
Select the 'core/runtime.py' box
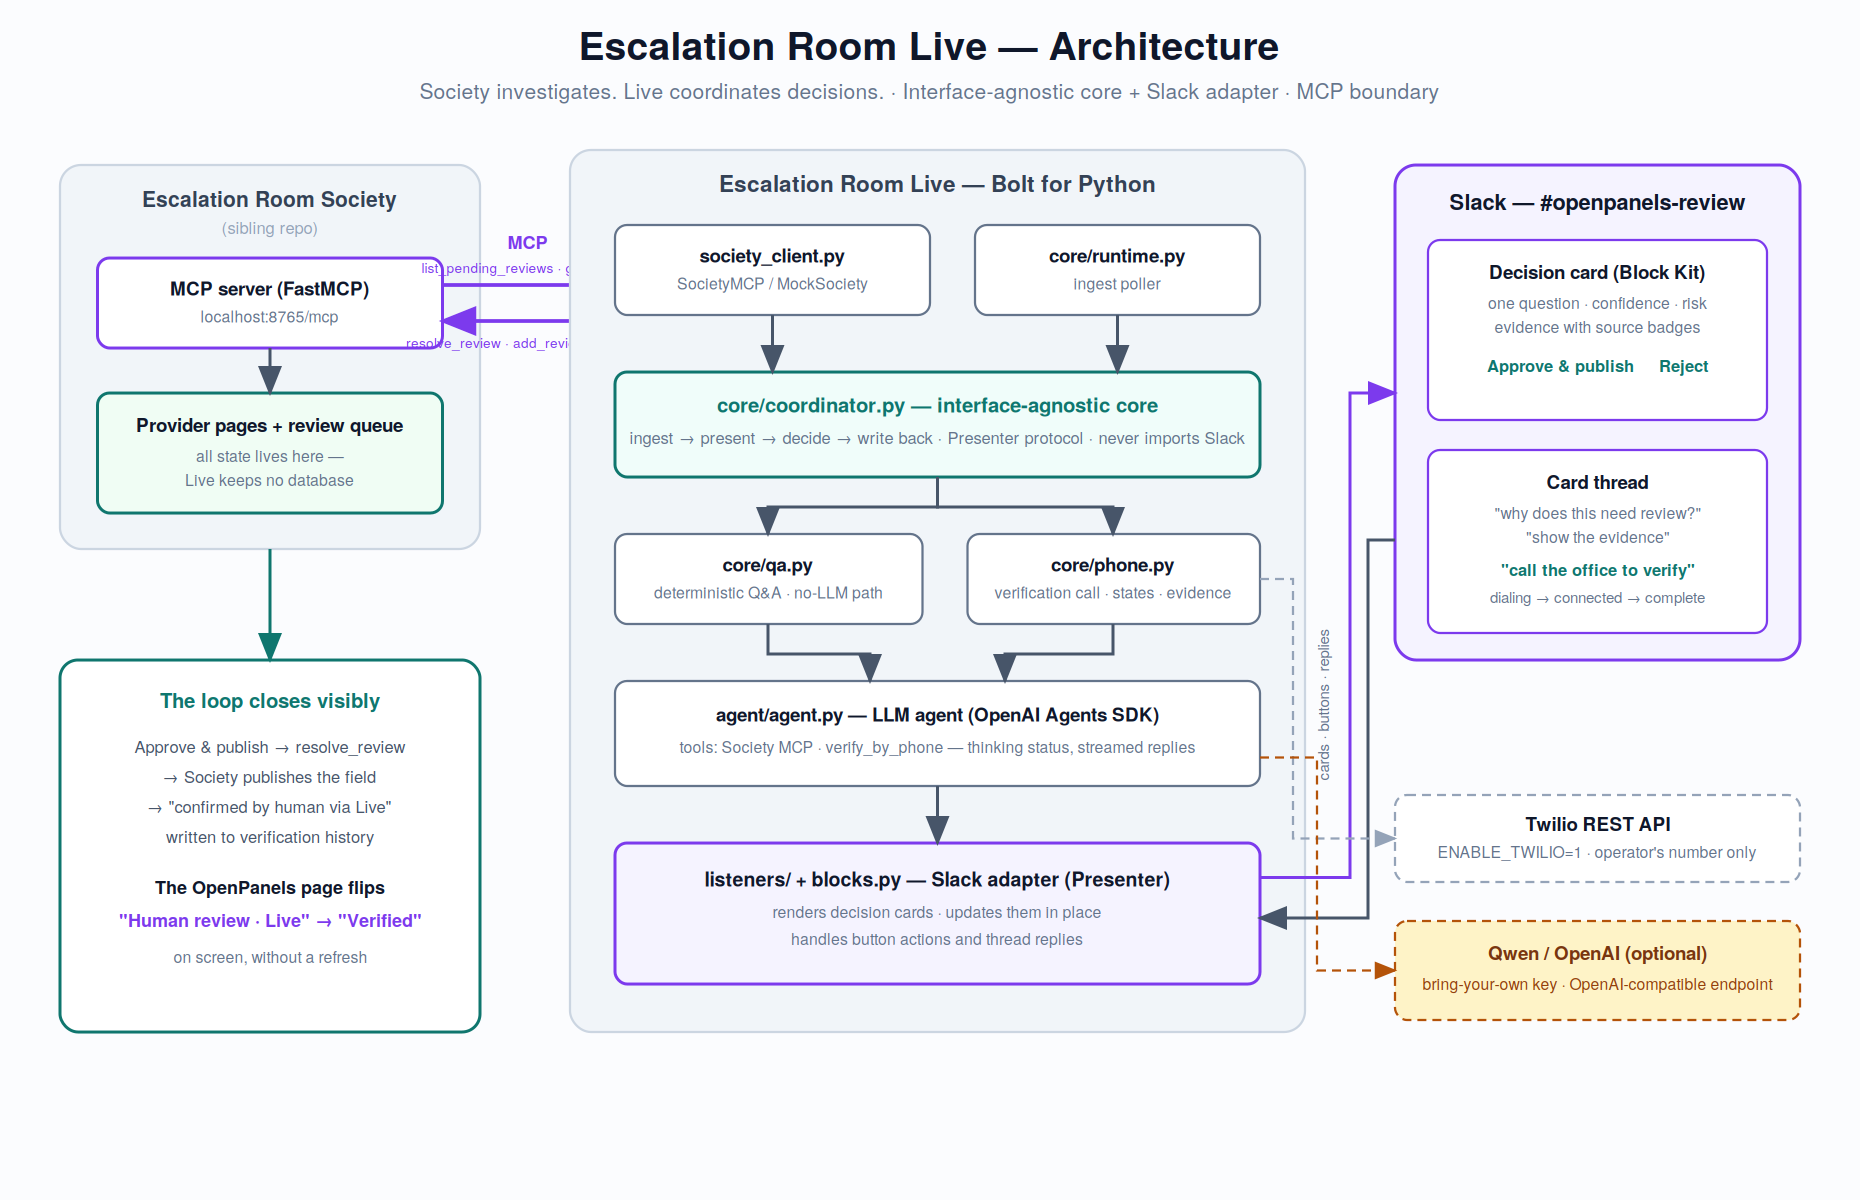point(1117,270)
